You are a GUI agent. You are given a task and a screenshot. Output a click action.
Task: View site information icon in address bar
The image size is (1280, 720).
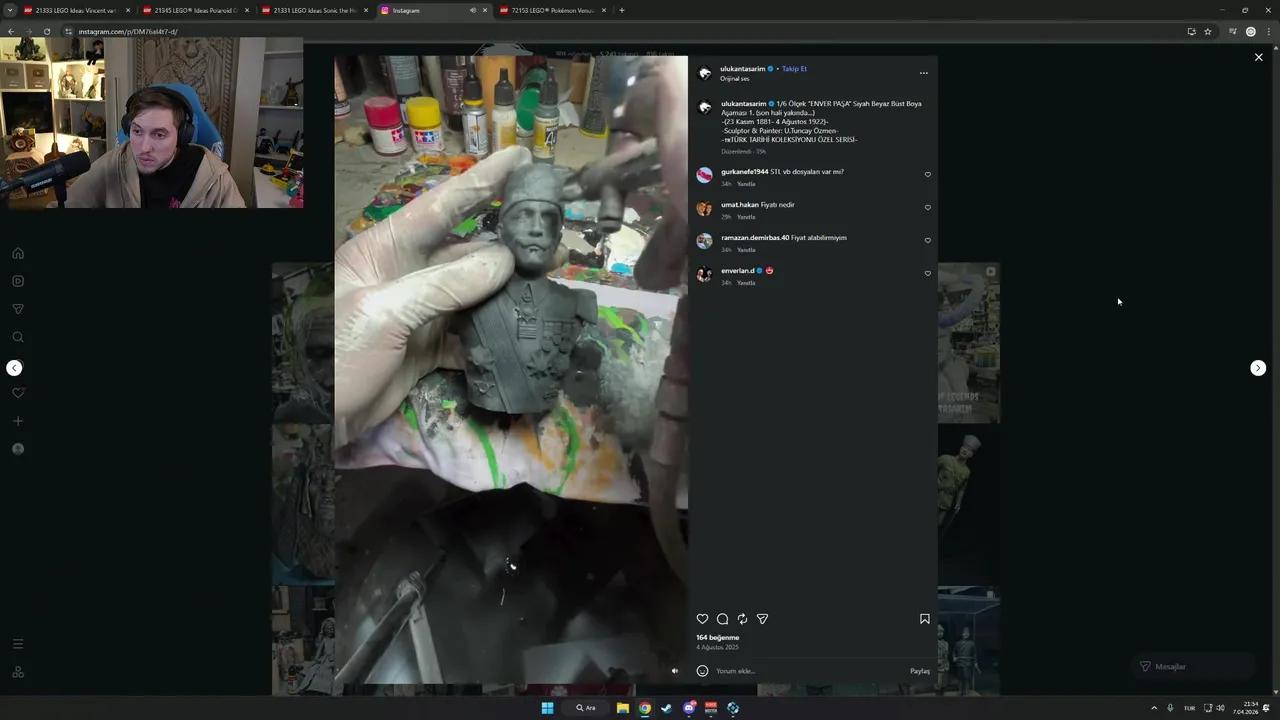coord(68,32)
